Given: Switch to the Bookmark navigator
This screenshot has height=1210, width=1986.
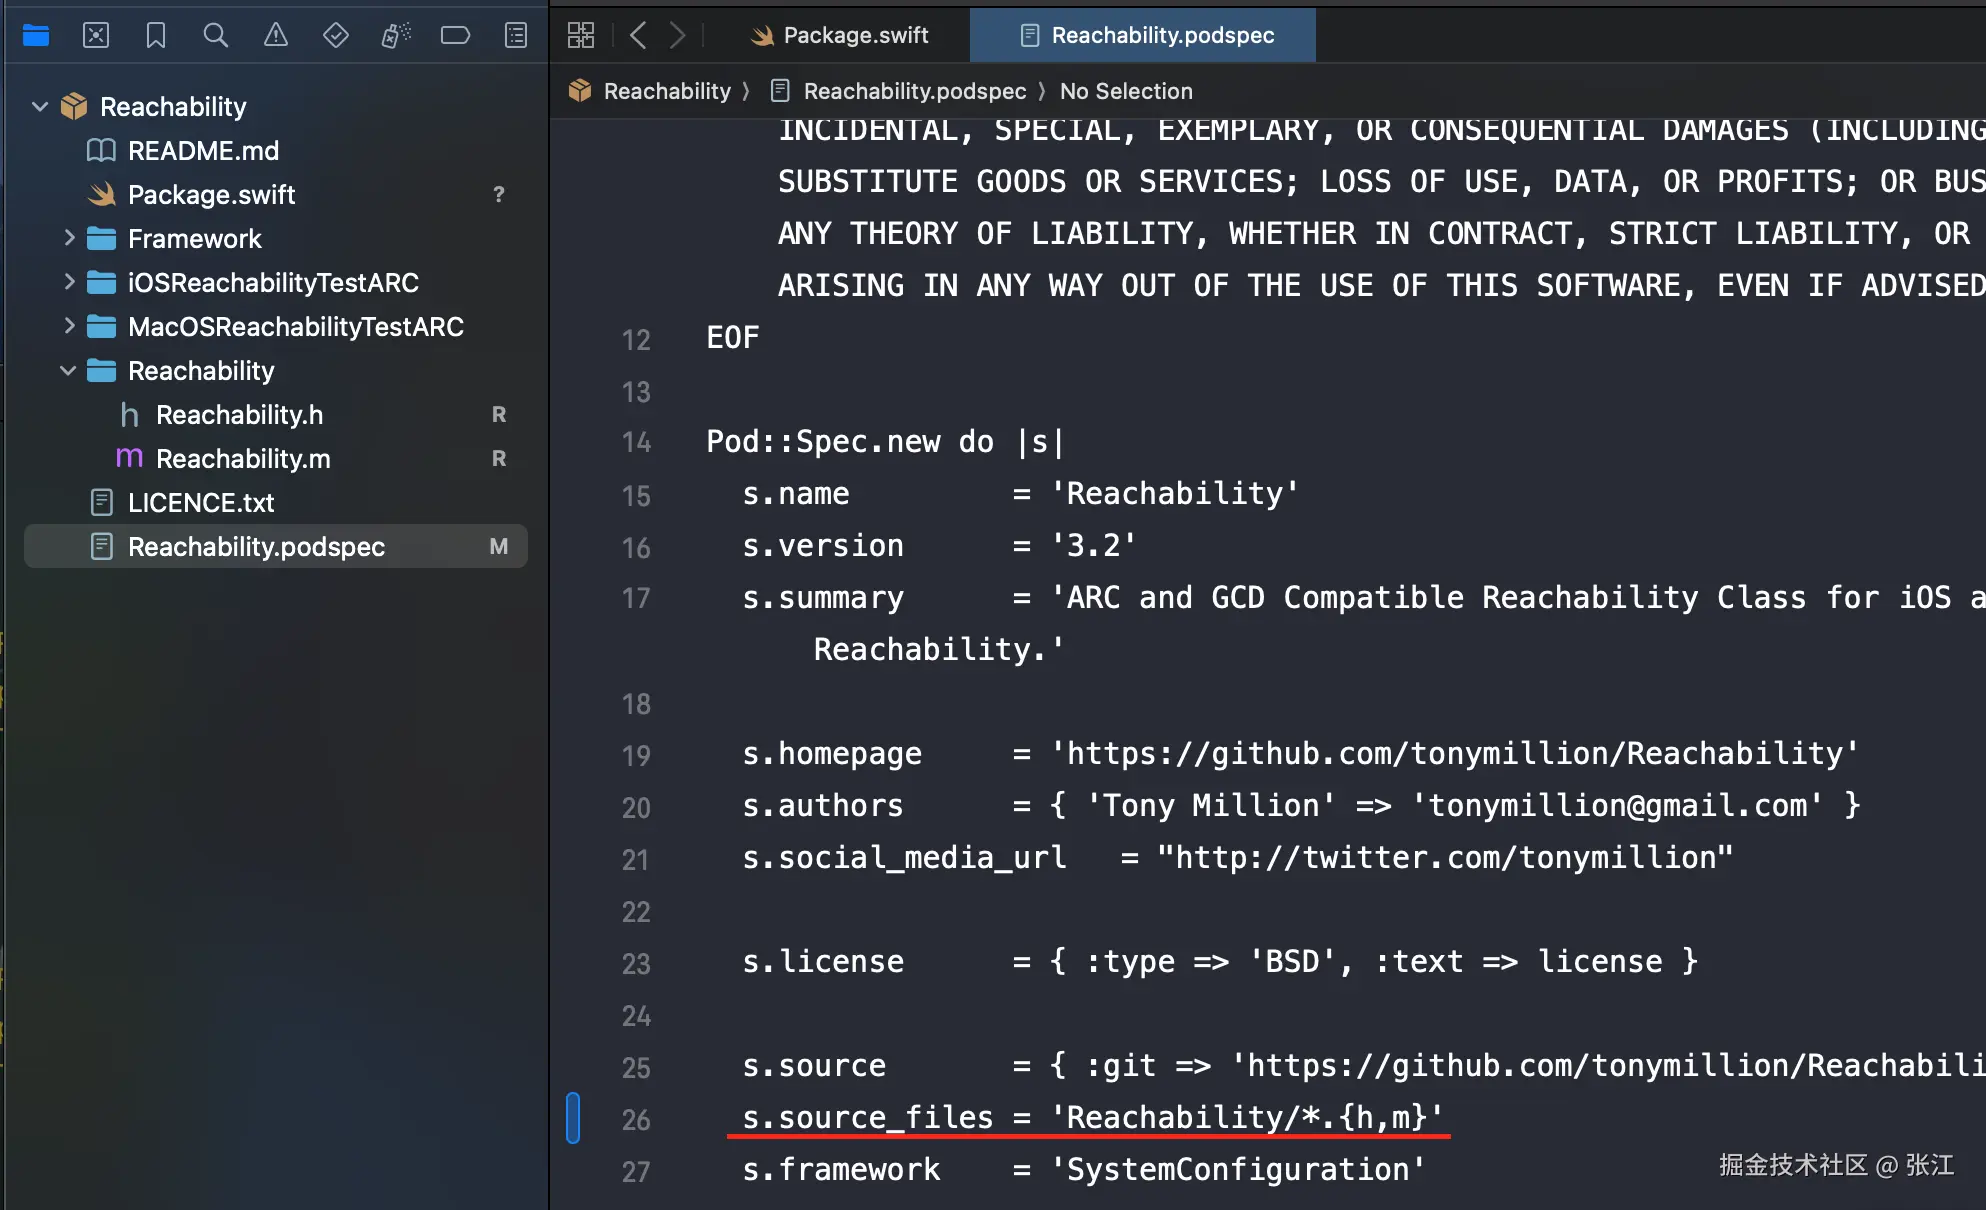Looking at the screenshot, I should [x=156, y=36].
